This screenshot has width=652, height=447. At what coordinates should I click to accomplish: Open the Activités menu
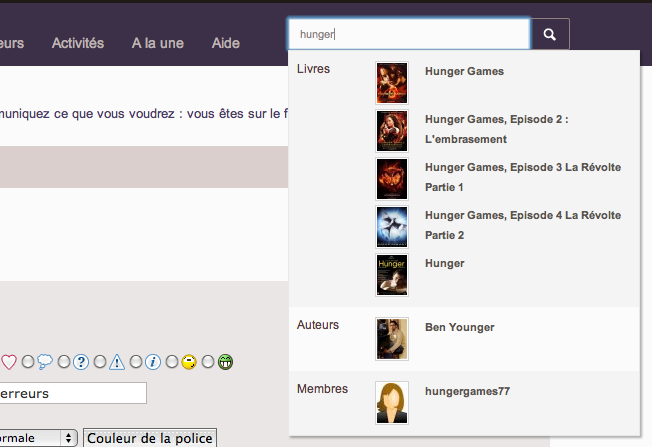tap(78, 43)
